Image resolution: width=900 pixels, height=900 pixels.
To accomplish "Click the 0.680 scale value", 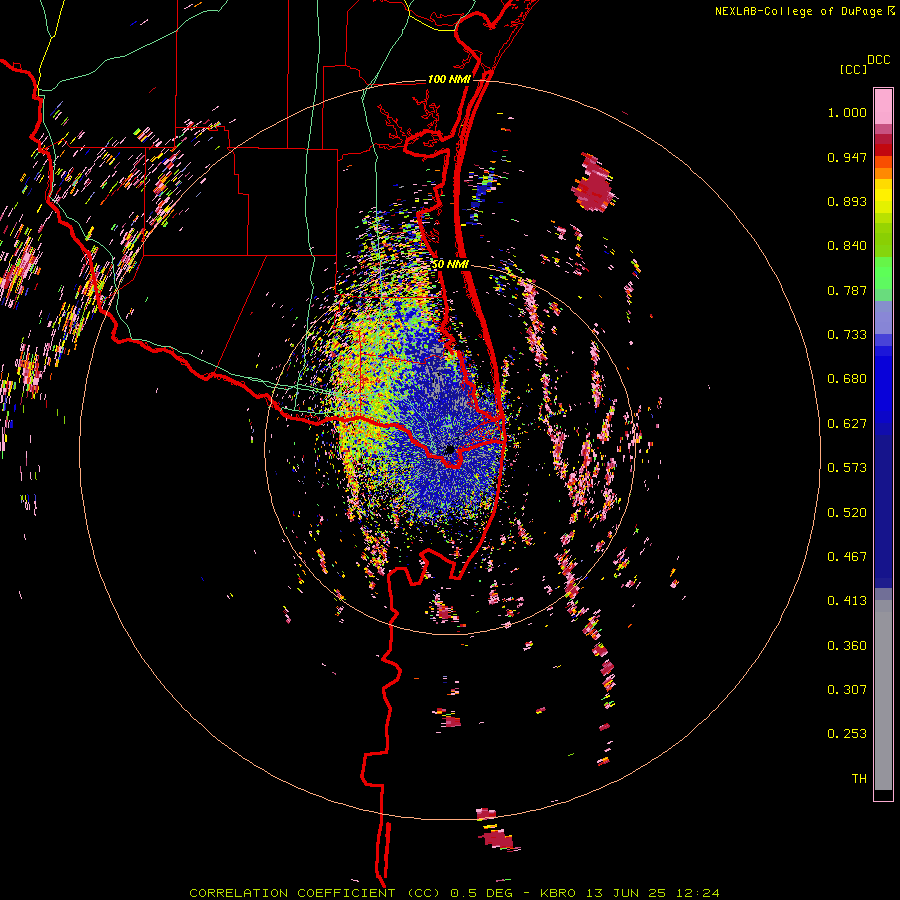I will tap(847, 379).
